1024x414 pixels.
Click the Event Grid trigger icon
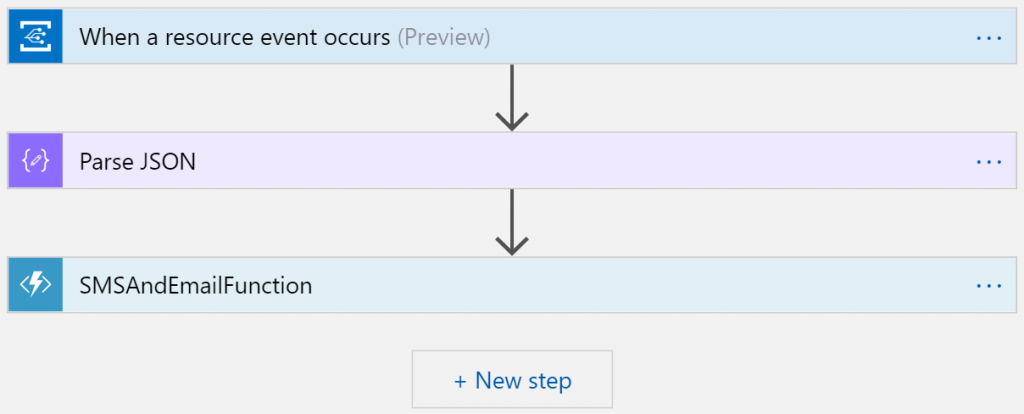click(x=35, y=37)
